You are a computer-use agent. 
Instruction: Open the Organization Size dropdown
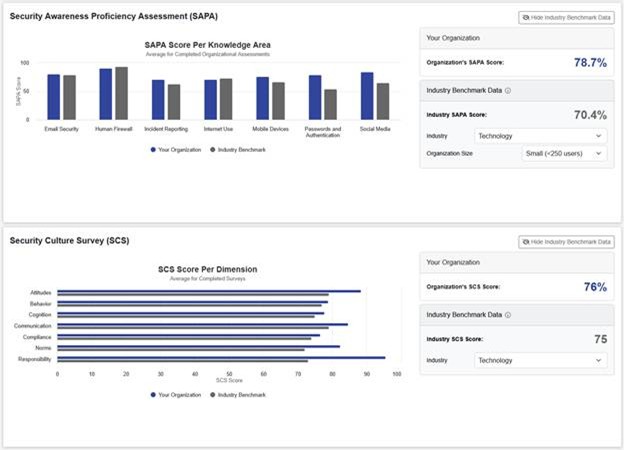click(x=564, y=154)
